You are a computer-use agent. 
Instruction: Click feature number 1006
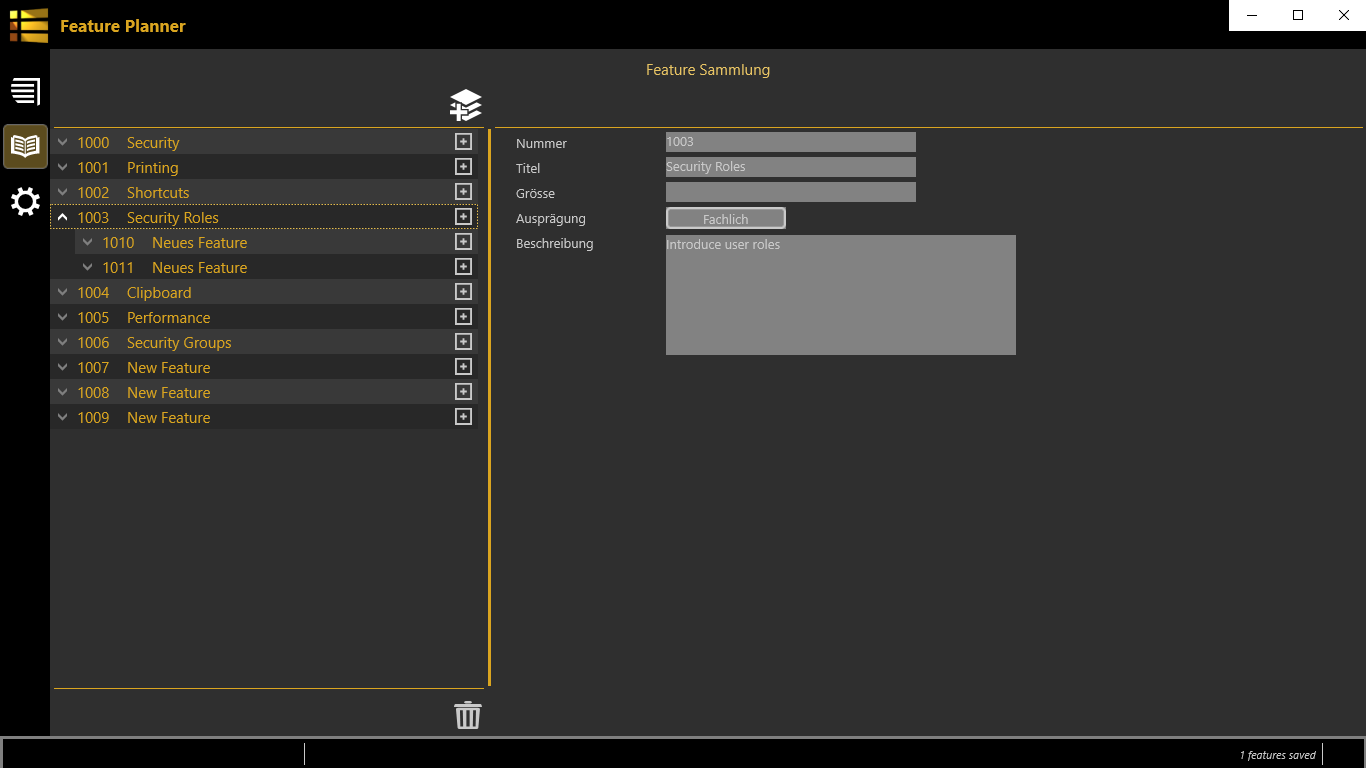tap(93, 343)
